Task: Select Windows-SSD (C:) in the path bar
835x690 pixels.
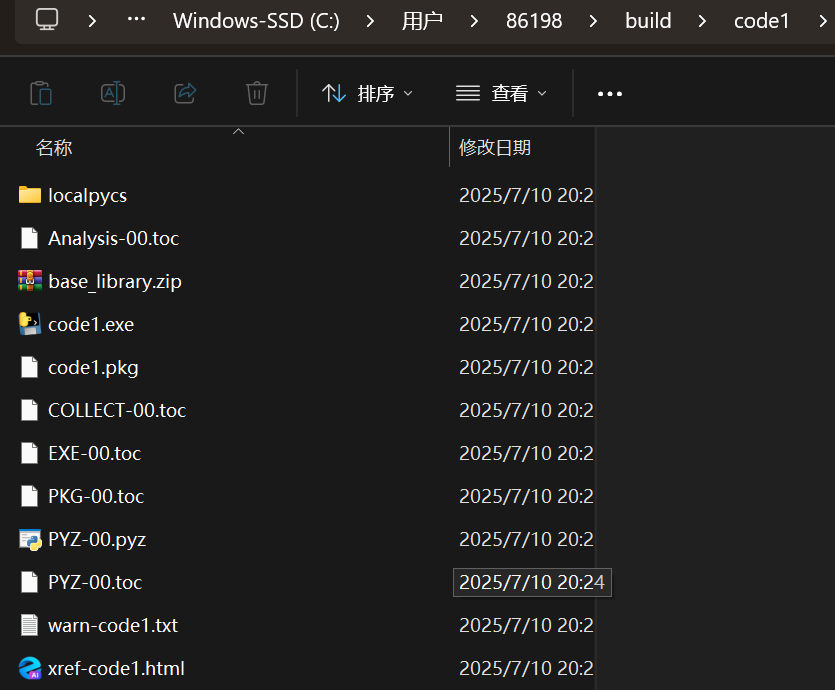Action: (256, 20)
